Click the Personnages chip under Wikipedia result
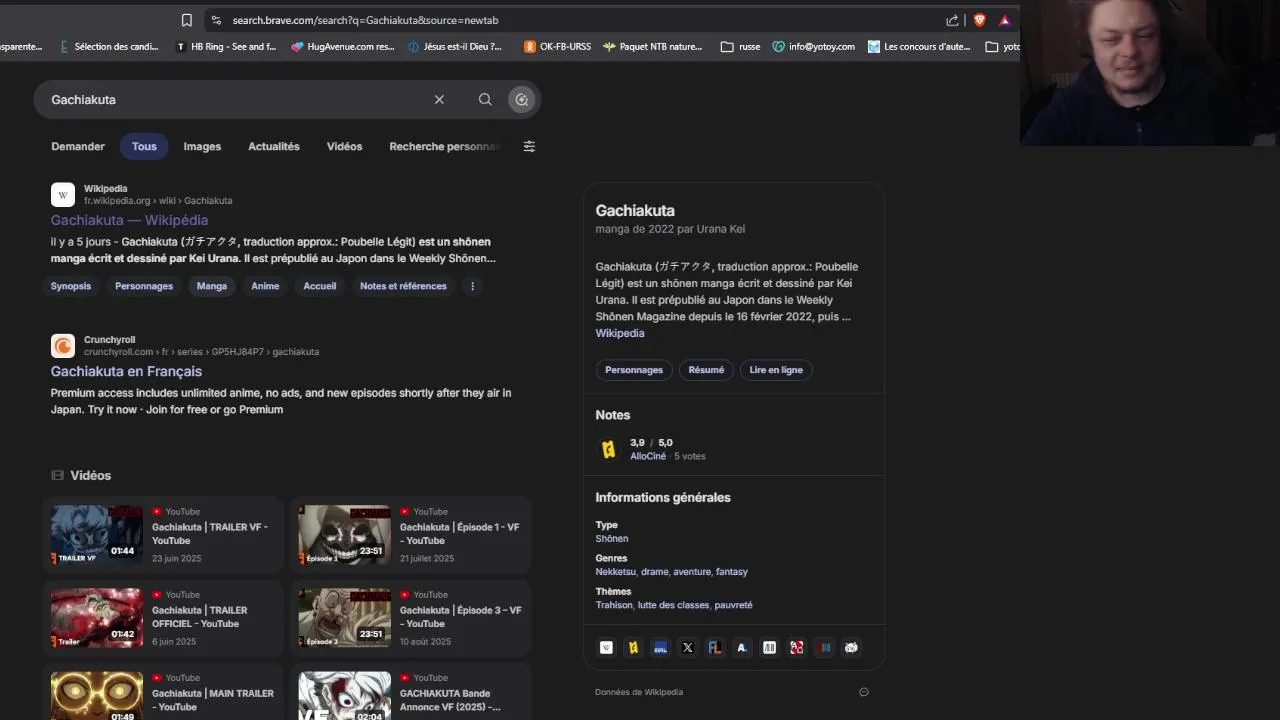The image size is (1280, 720). point(144,286)
